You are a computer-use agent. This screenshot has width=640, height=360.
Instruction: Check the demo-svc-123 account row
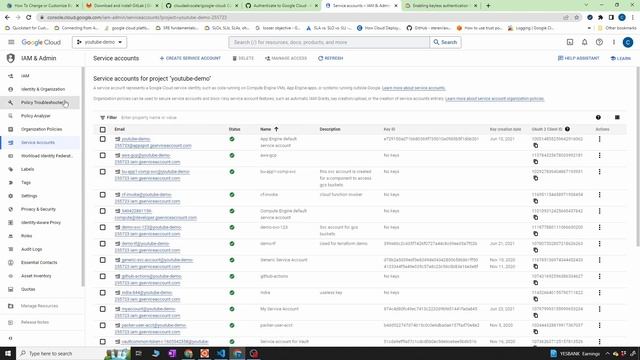tap(102, 227)
